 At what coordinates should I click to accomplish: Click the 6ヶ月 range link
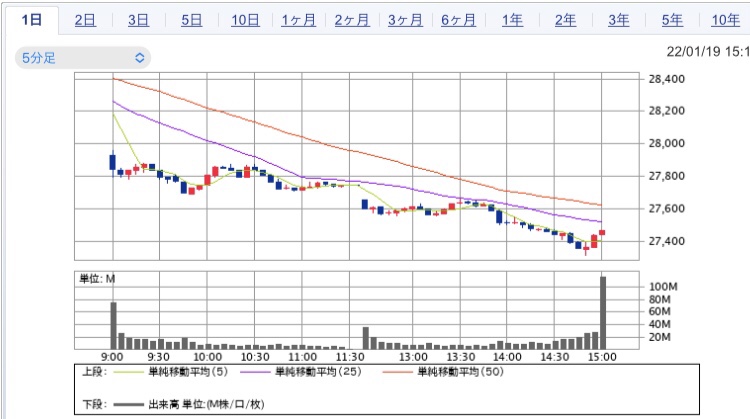click(x=458, y=20)
